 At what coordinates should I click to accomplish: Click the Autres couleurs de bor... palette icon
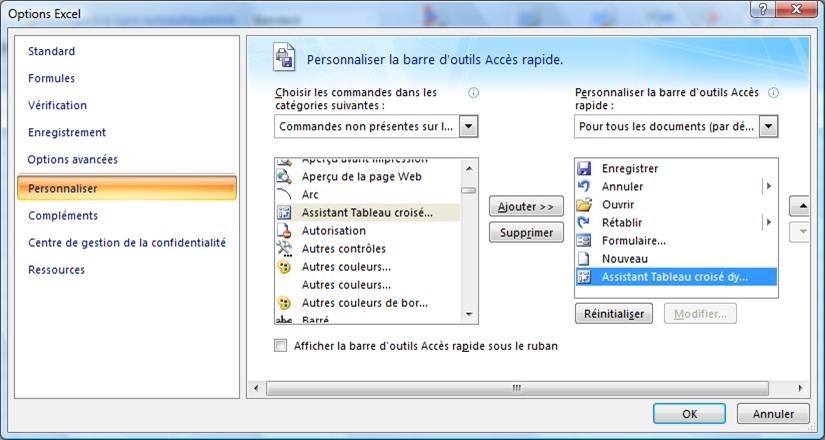pyautogui.click(x=284, y=303)
